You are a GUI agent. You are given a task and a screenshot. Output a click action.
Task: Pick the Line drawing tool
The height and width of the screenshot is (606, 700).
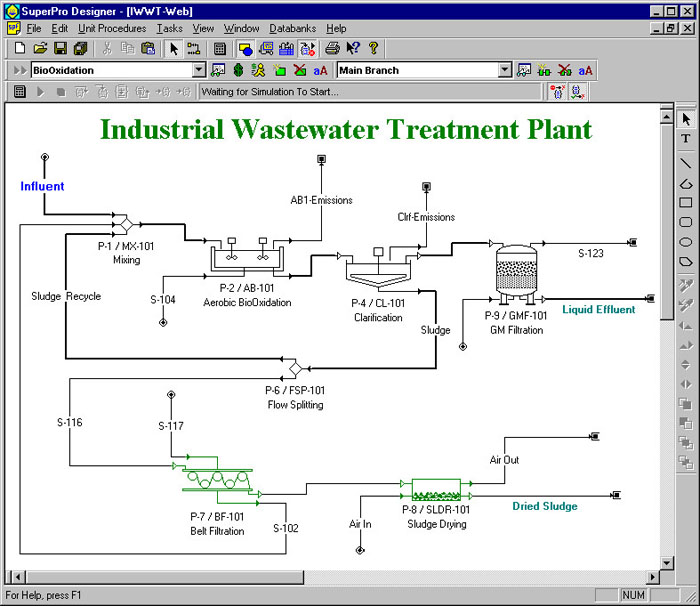pos(686,161)
